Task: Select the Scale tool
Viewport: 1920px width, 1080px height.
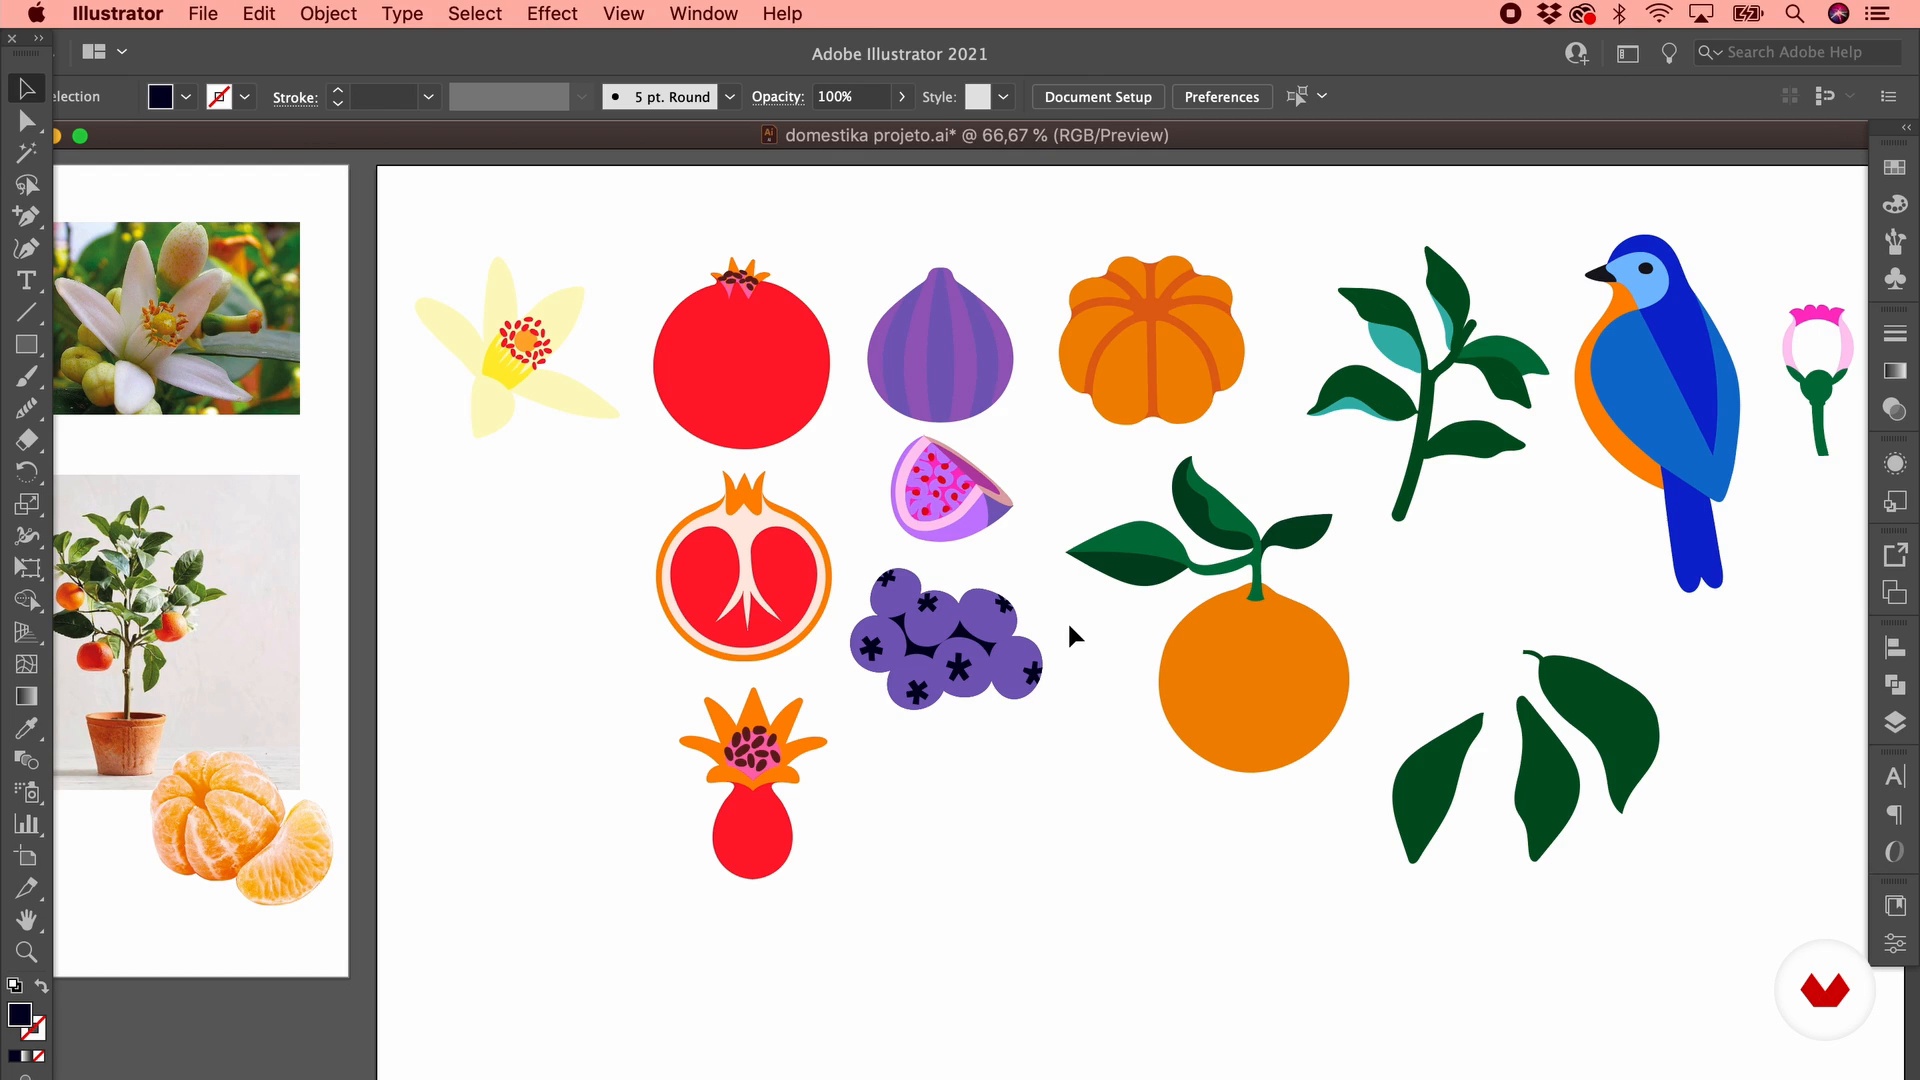Action: click(x=27, y=504)
